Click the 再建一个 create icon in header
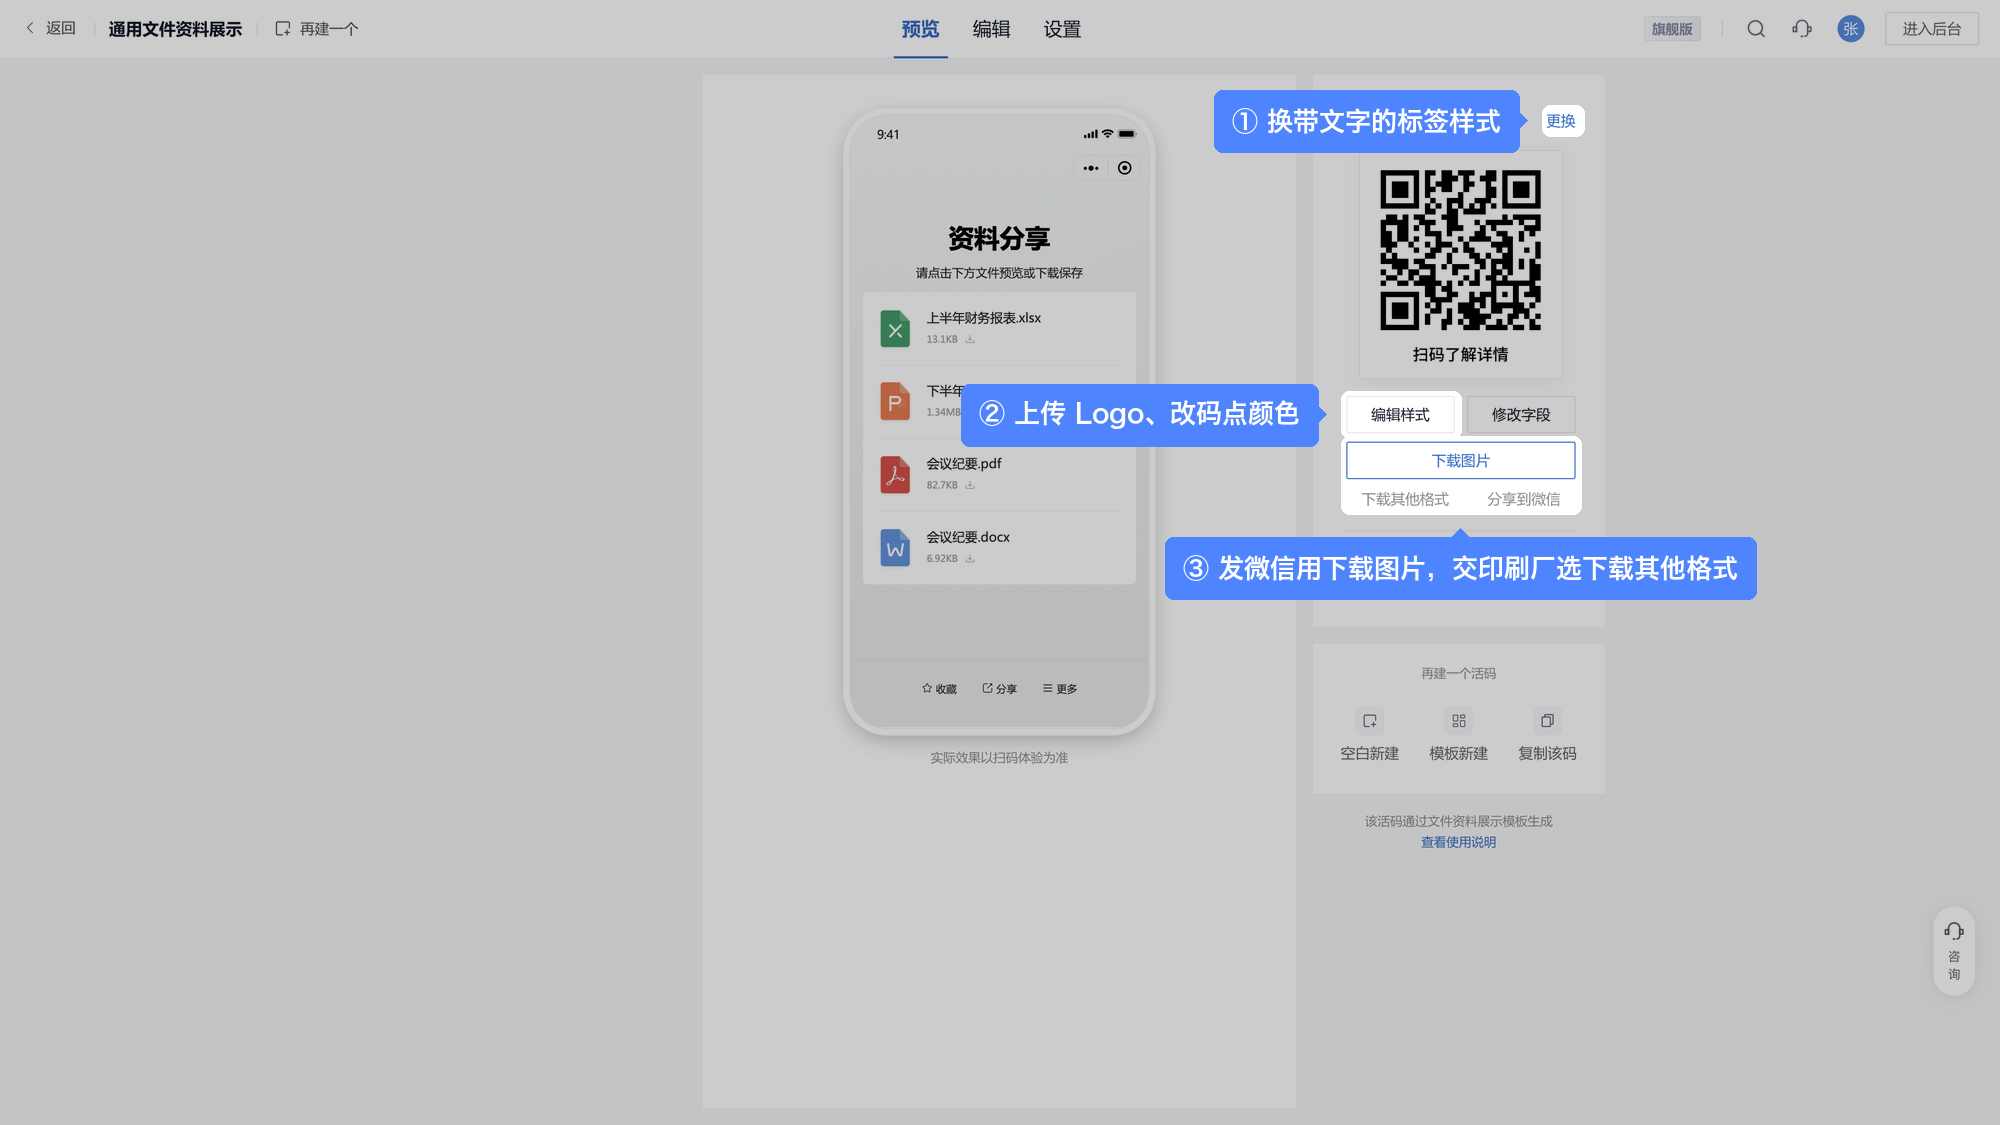The image size is (2000, 1125). [x=283, y=28]
